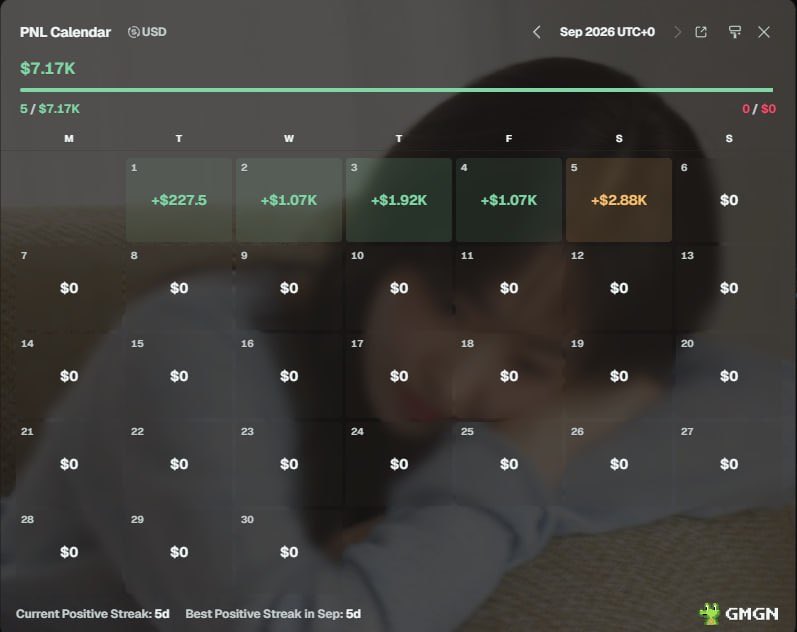Click the September 13 day cell
Image resolution: width=797 pixels, height=632 pixels.
pyautogui.click(x=729, y=288)
